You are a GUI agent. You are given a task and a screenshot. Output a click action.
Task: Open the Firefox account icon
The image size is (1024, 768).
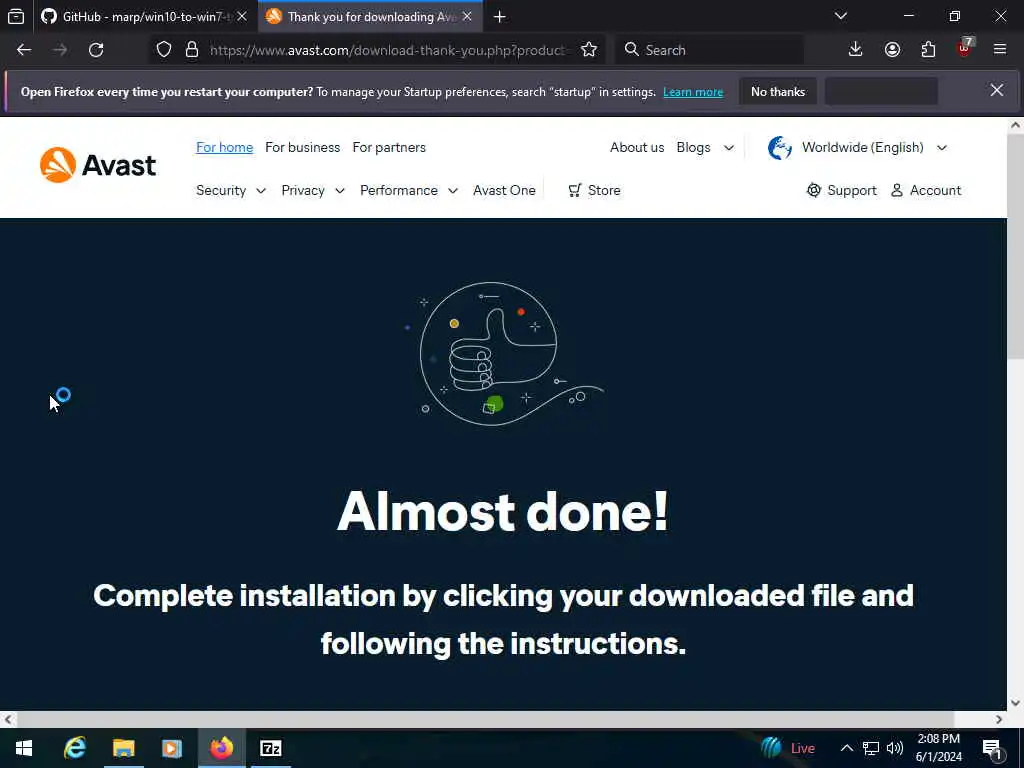892,50
